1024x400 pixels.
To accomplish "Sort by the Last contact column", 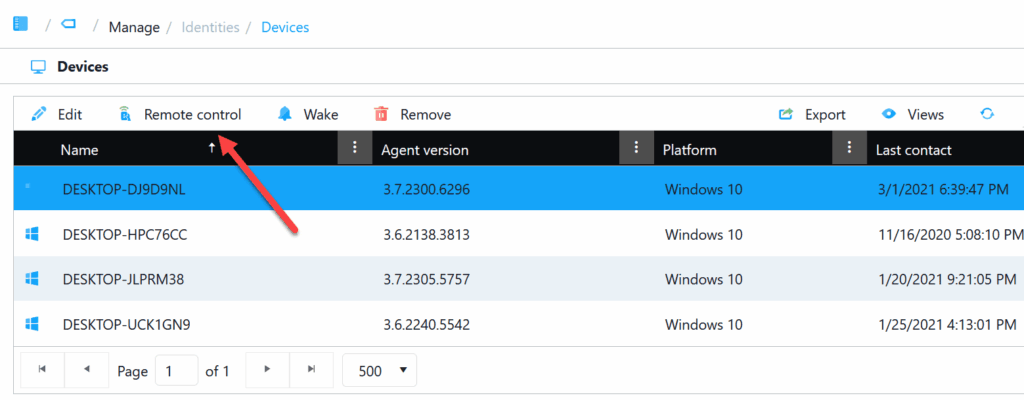I will [x=913, y=150].
